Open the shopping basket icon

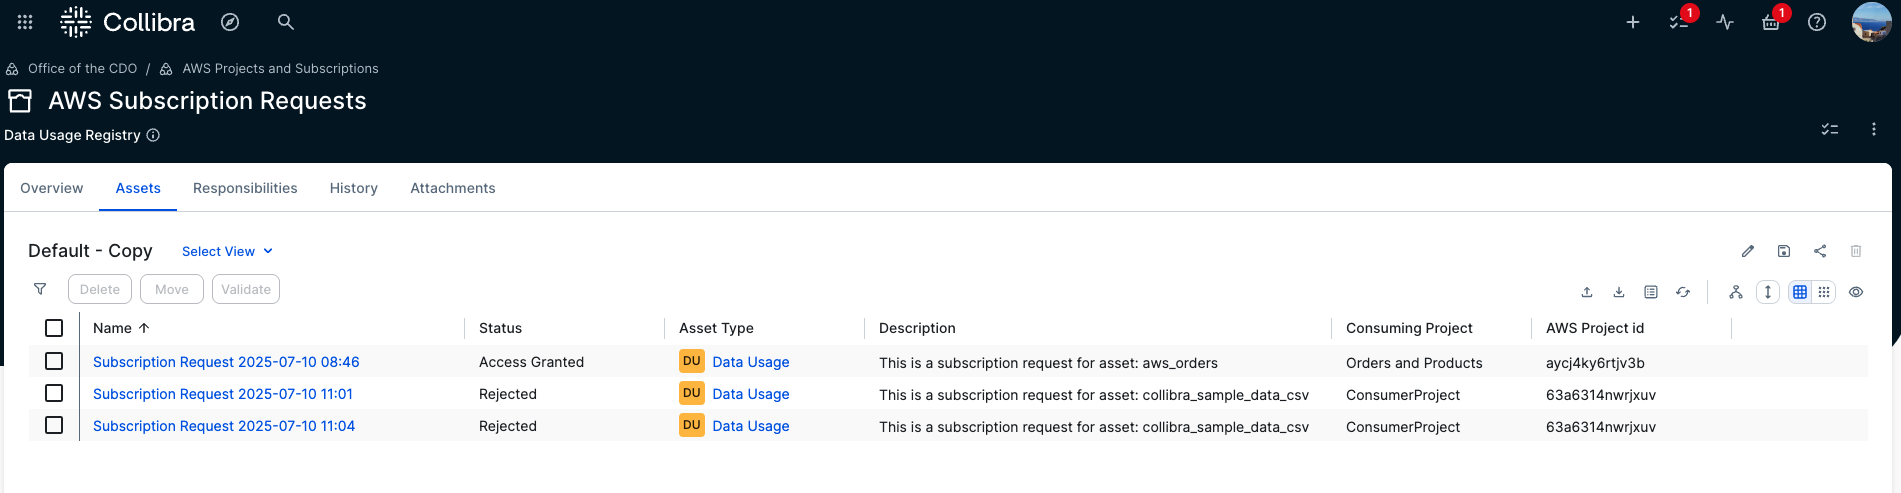coord(1770,22)
